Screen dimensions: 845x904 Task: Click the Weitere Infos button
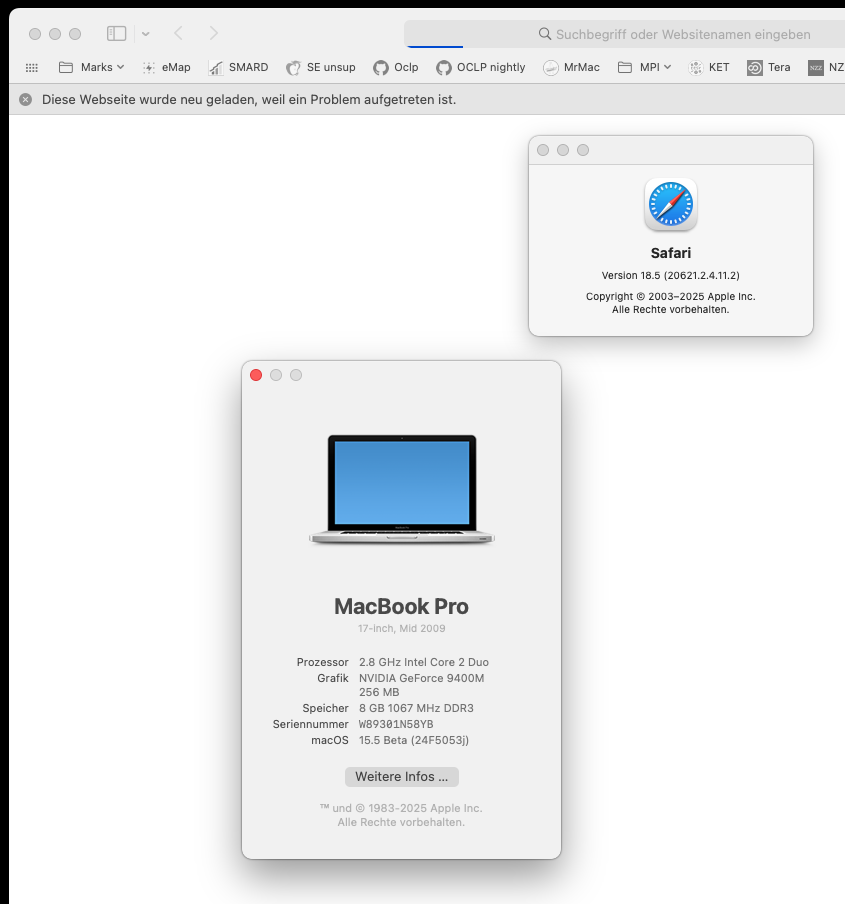click(402, 777)
